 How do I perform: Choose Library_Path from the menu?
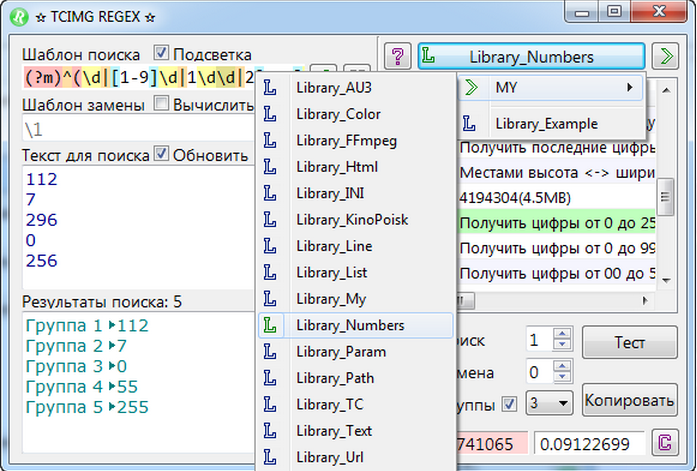point(356,378)
